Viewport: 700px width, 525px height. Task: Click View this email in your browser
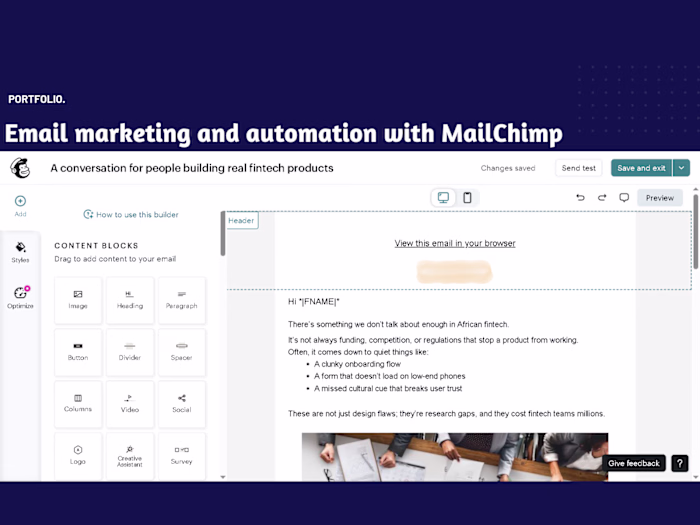[455, 243]
